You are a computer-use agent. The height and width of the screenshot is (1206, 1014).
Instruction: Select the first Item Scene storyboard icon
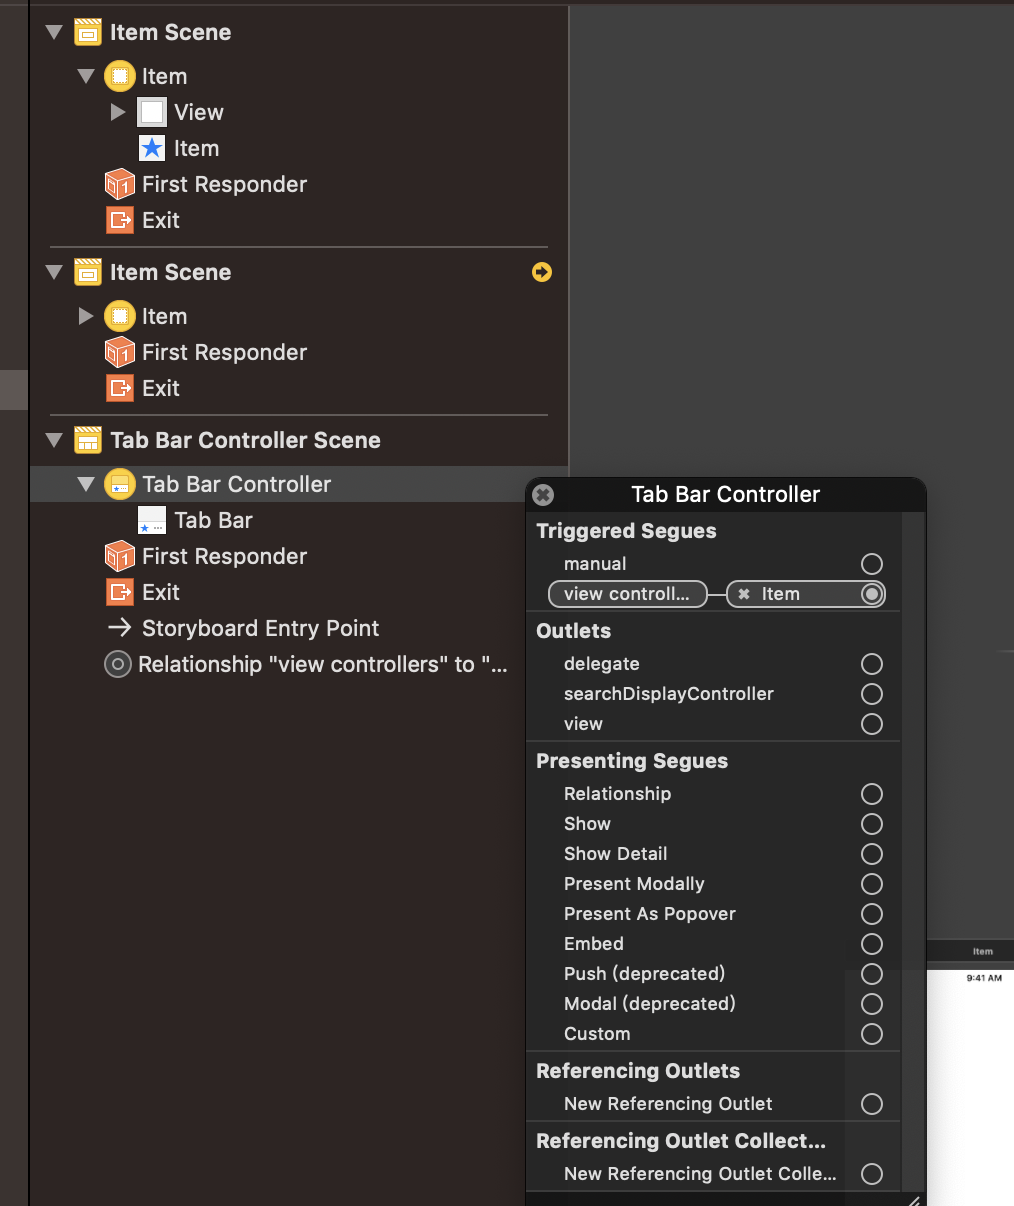point(88,33)
